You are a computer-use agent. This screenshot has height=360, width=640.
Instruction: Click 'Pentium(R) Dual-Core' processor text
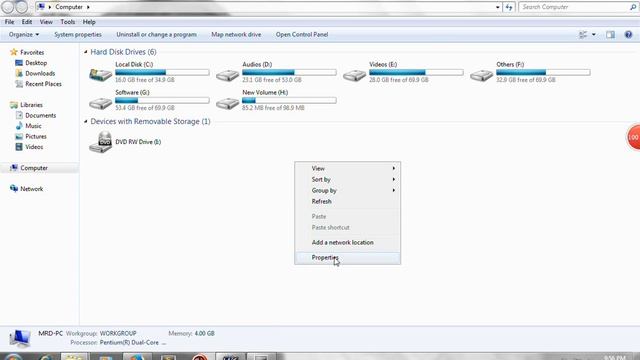tap(129, 343)
